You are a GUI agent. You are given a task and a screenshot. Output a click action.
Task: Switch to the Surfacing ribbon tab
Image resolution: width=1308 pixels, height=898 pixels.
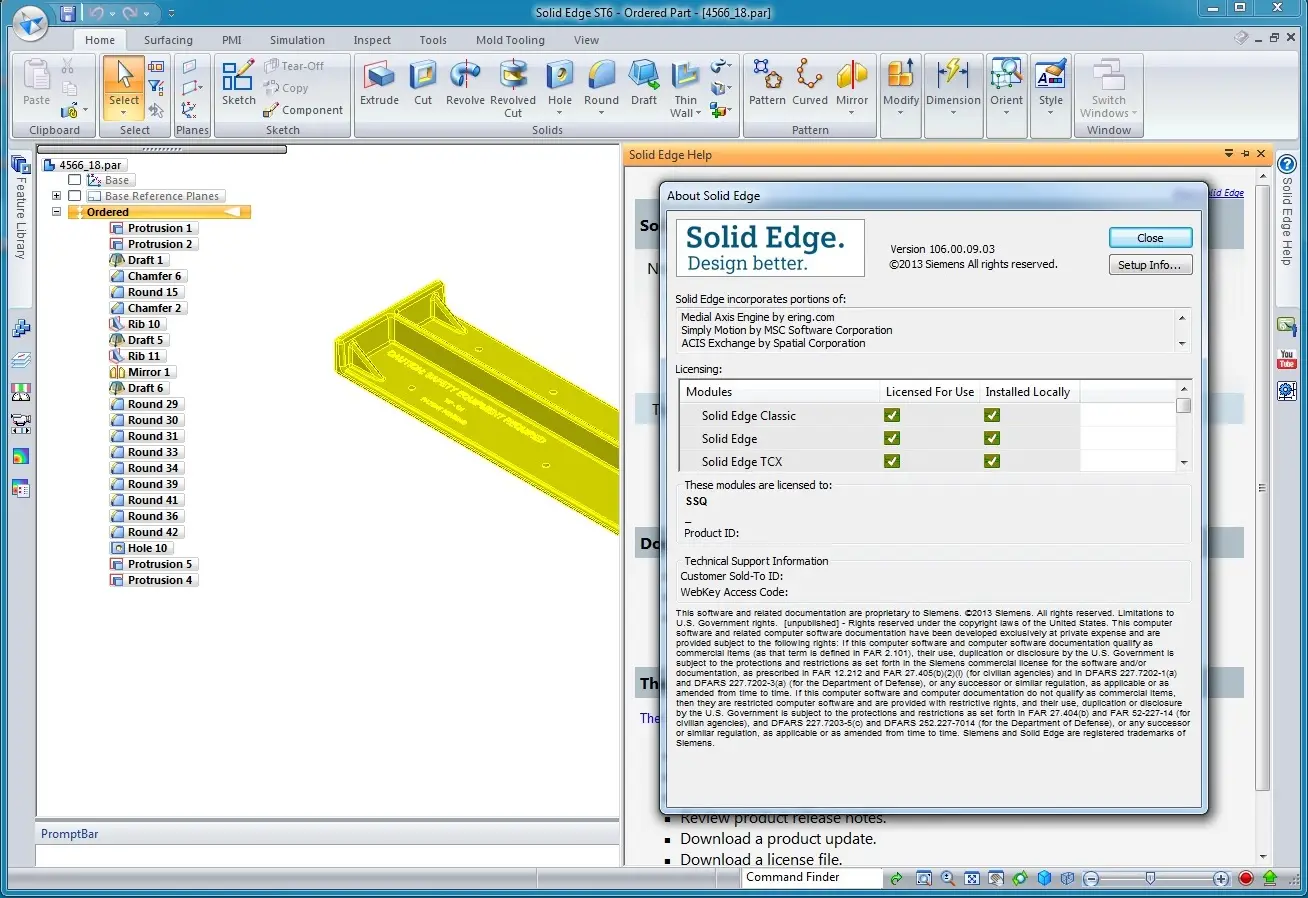click(168, 40)
